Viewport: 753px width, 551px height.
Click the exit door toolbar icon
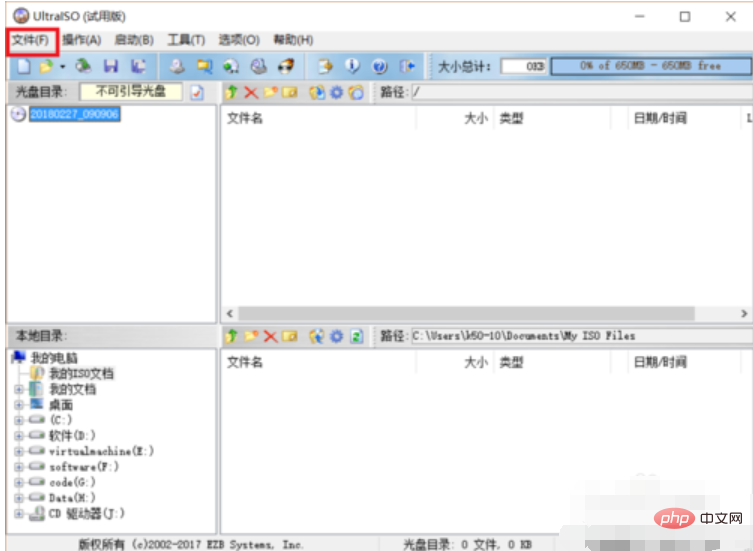[407, 66]
